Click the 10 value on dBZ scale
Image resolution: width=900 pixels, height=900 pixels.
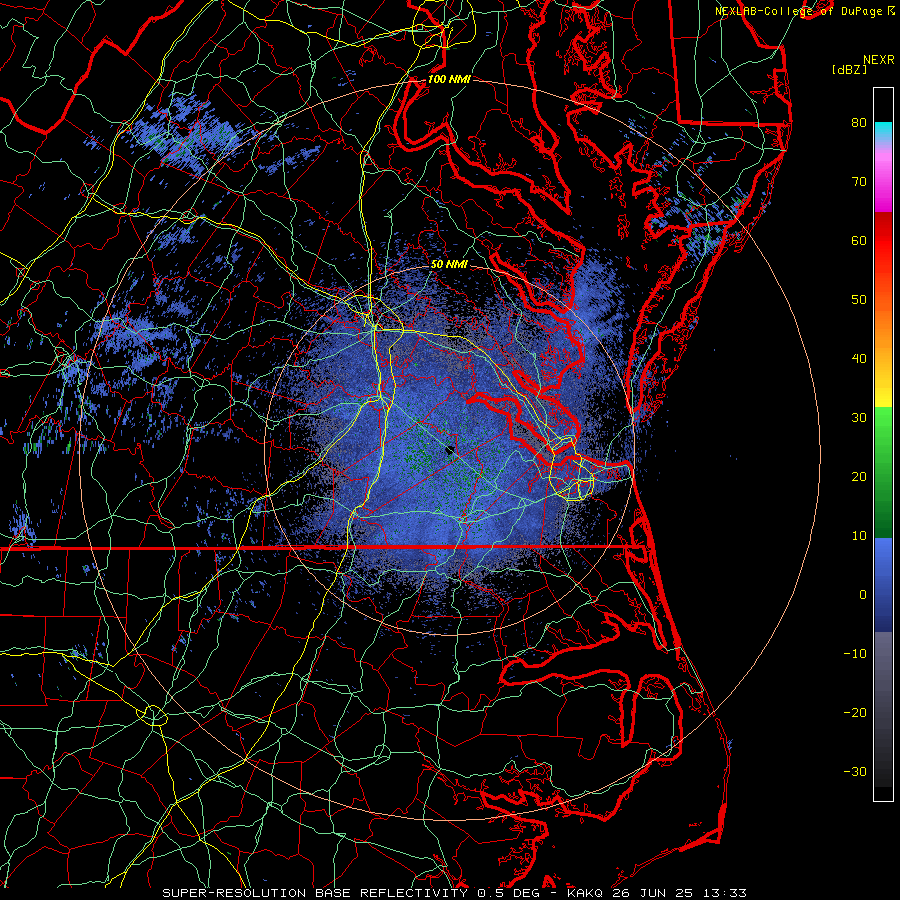pyautogui.click(x=859, y=536)
